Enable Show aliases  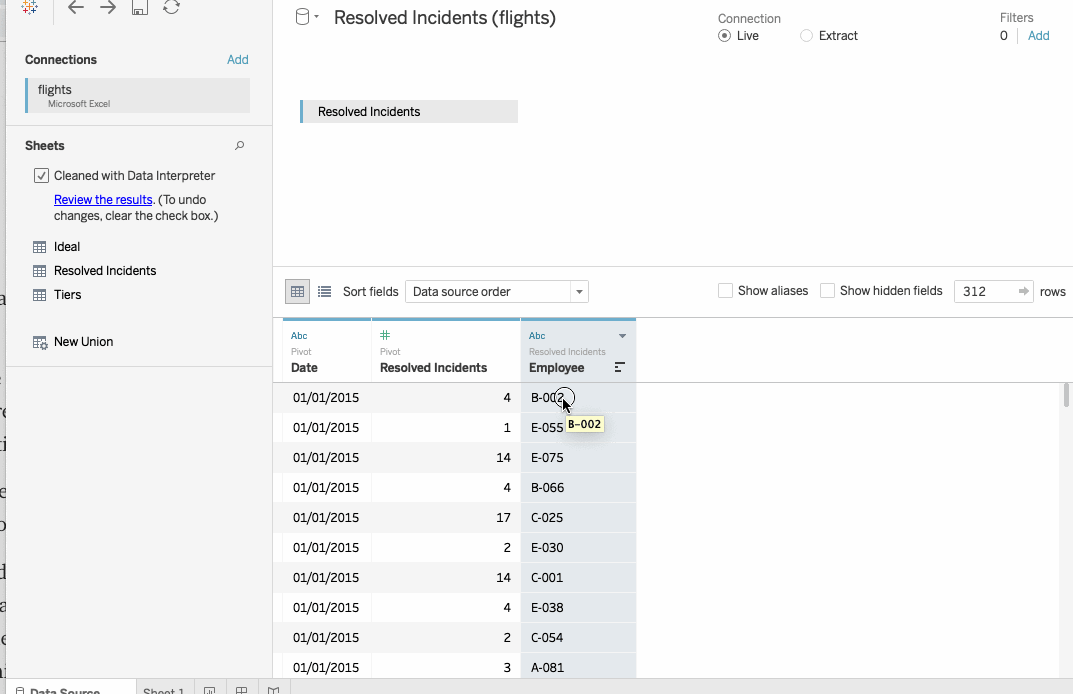pos(725,291)
